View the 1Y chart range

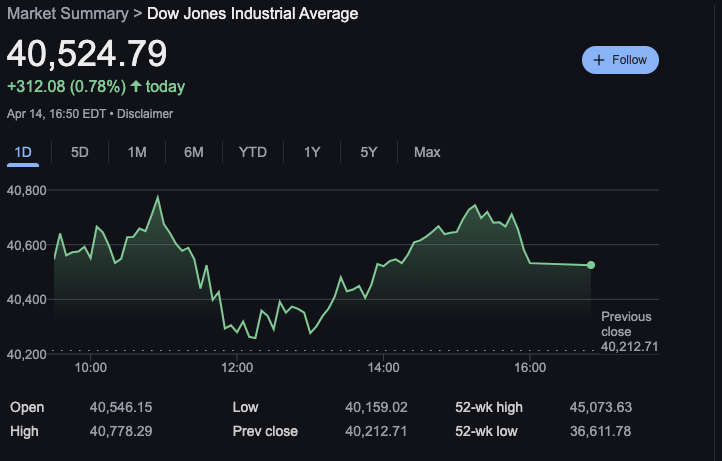tap(312, 152)
